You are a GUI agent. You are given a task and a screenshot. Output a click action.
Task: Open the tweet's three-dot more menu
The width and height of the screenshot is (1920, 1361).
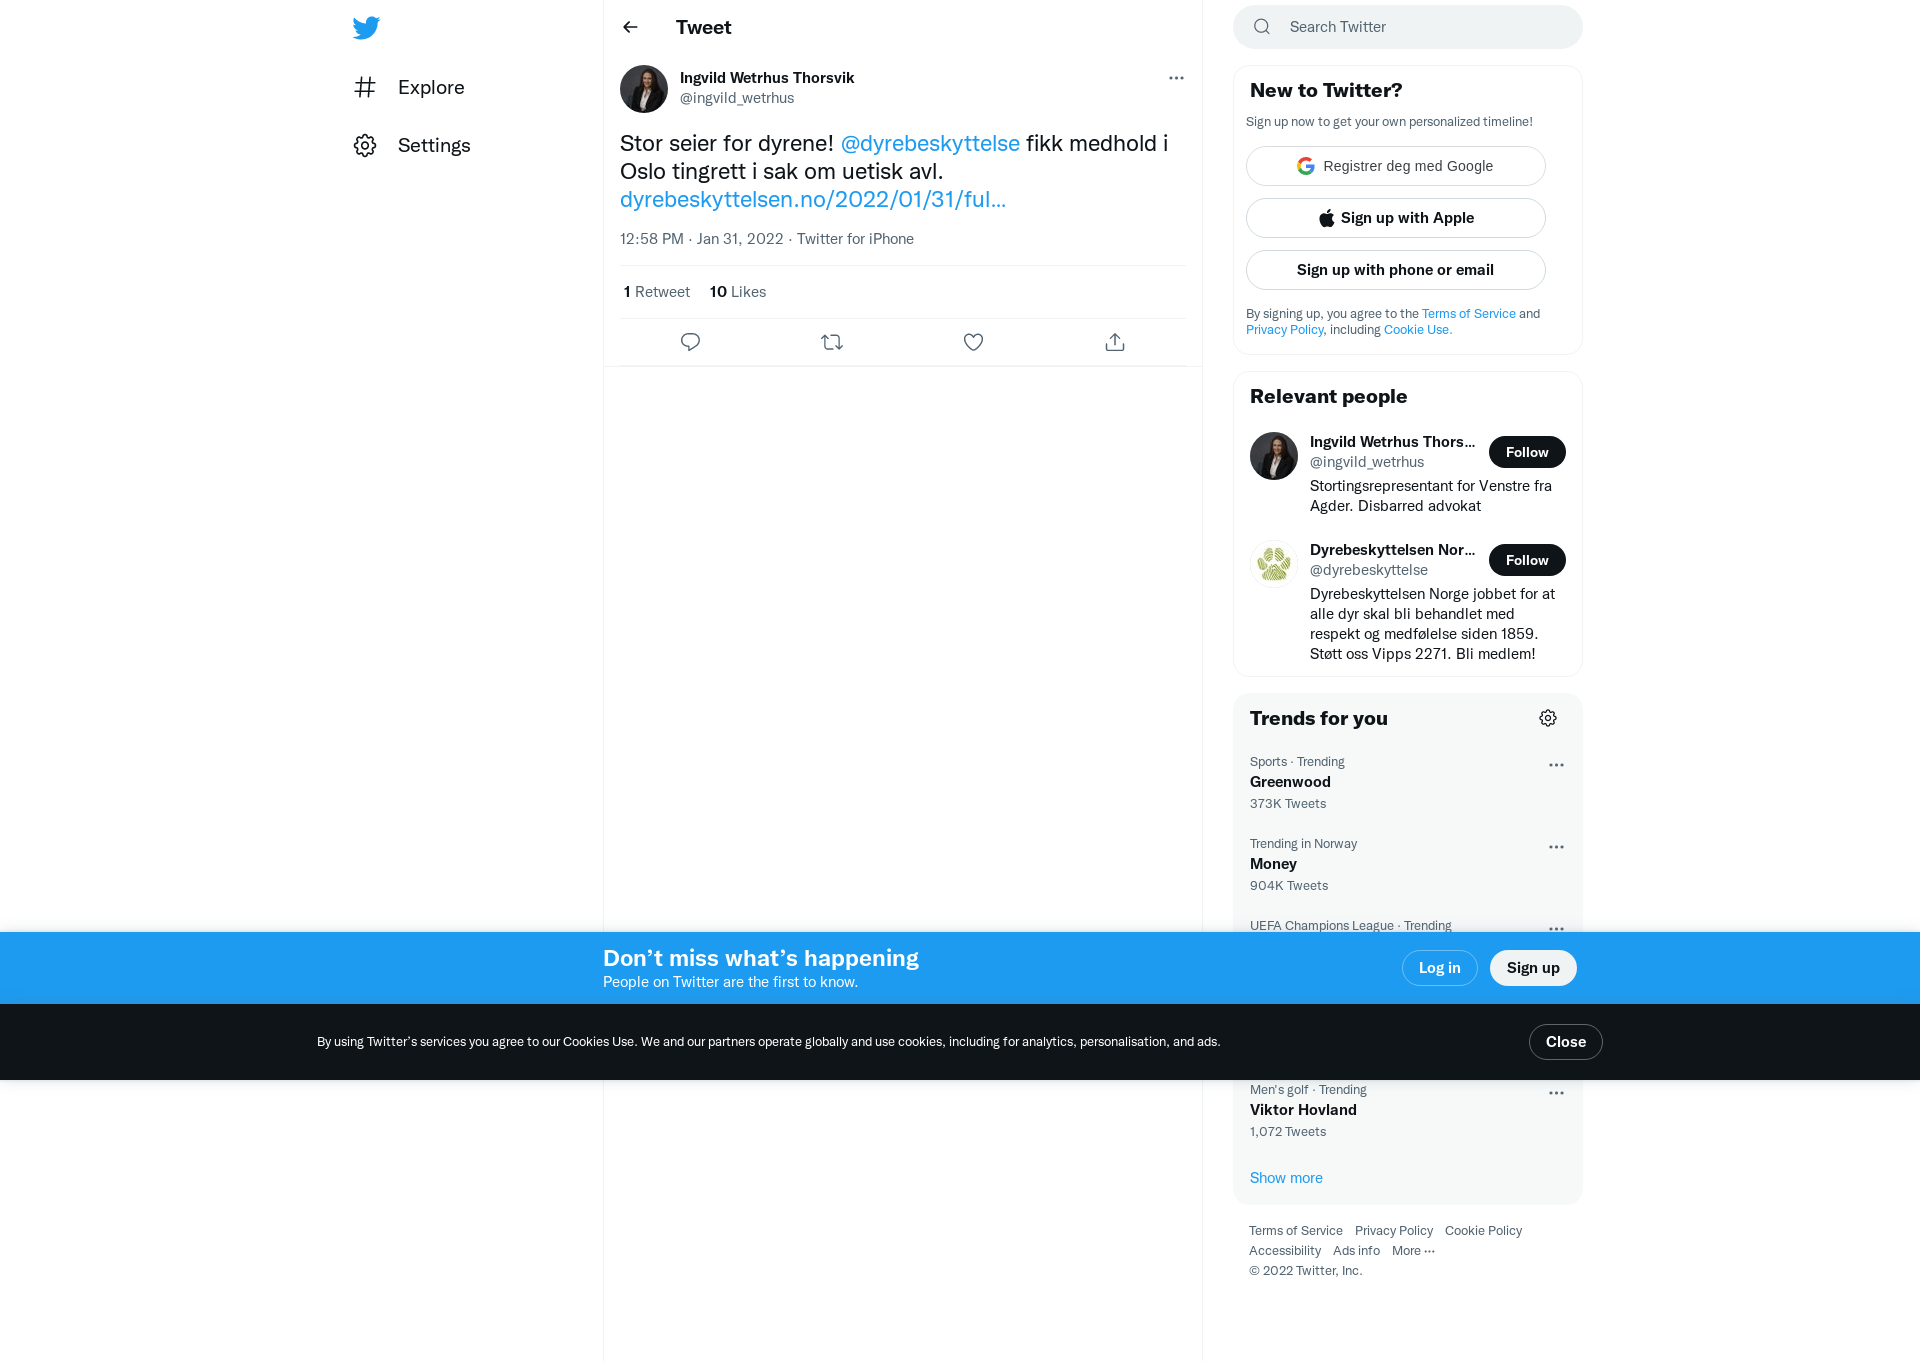pyautogui.click(x=1176, y=78)
